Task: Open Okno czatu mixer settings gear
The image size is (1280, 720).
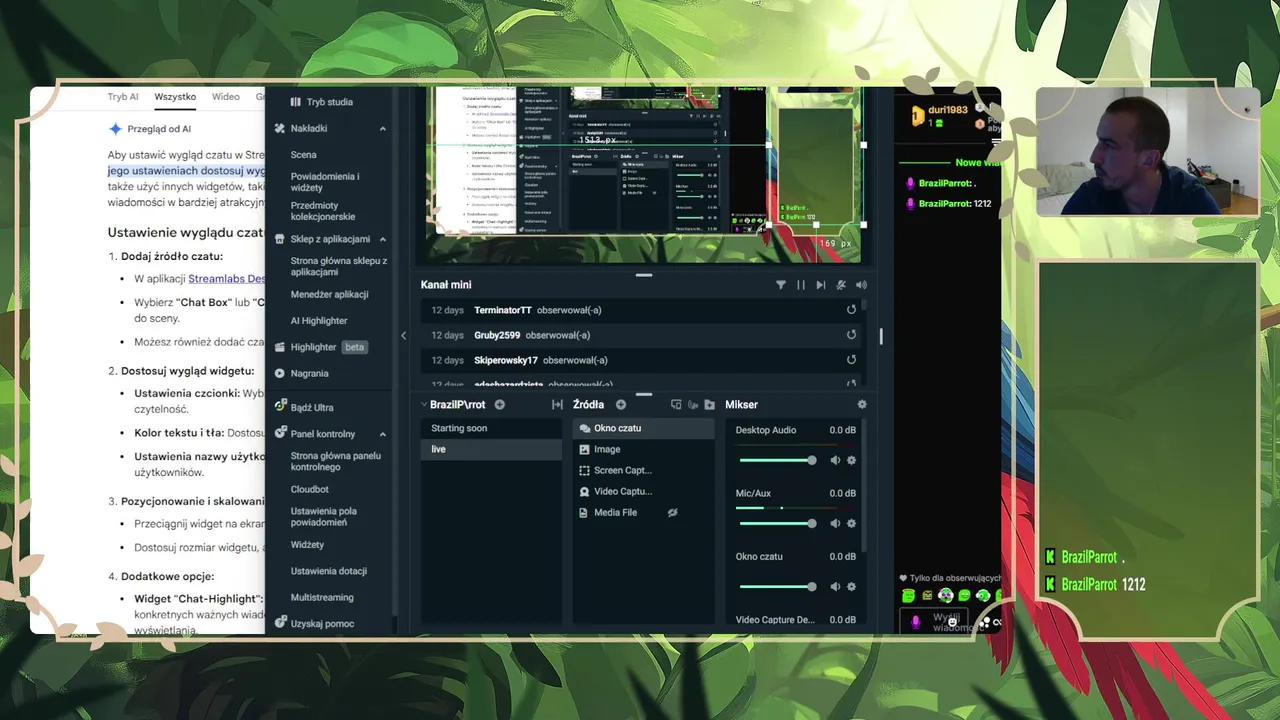Action: (851, 587)
